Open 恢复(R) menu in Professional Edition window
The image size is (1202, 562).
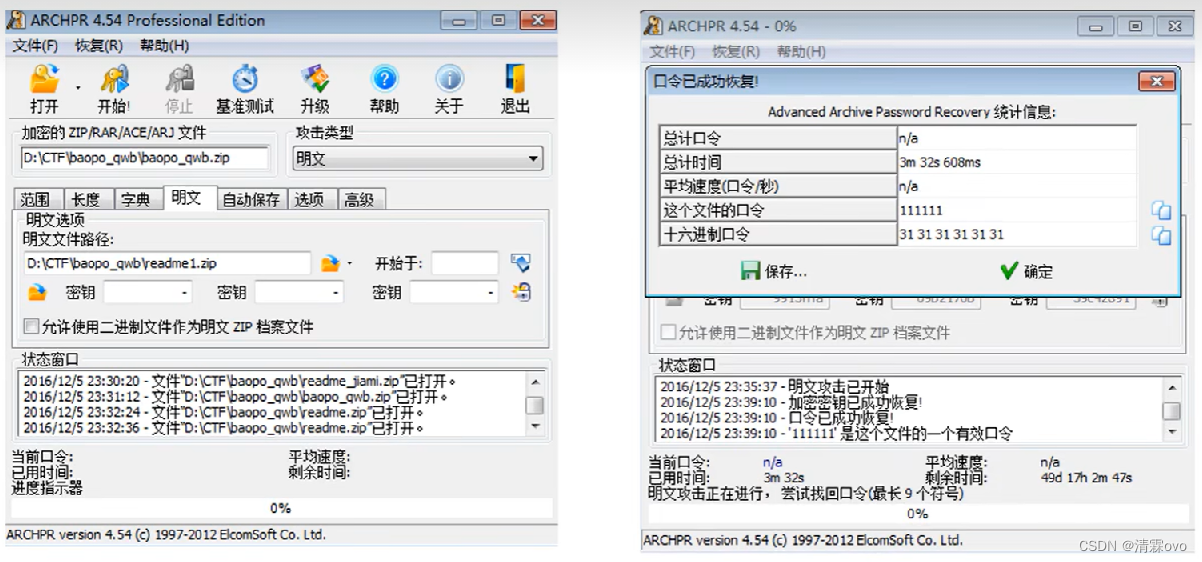tap(99, 45)
